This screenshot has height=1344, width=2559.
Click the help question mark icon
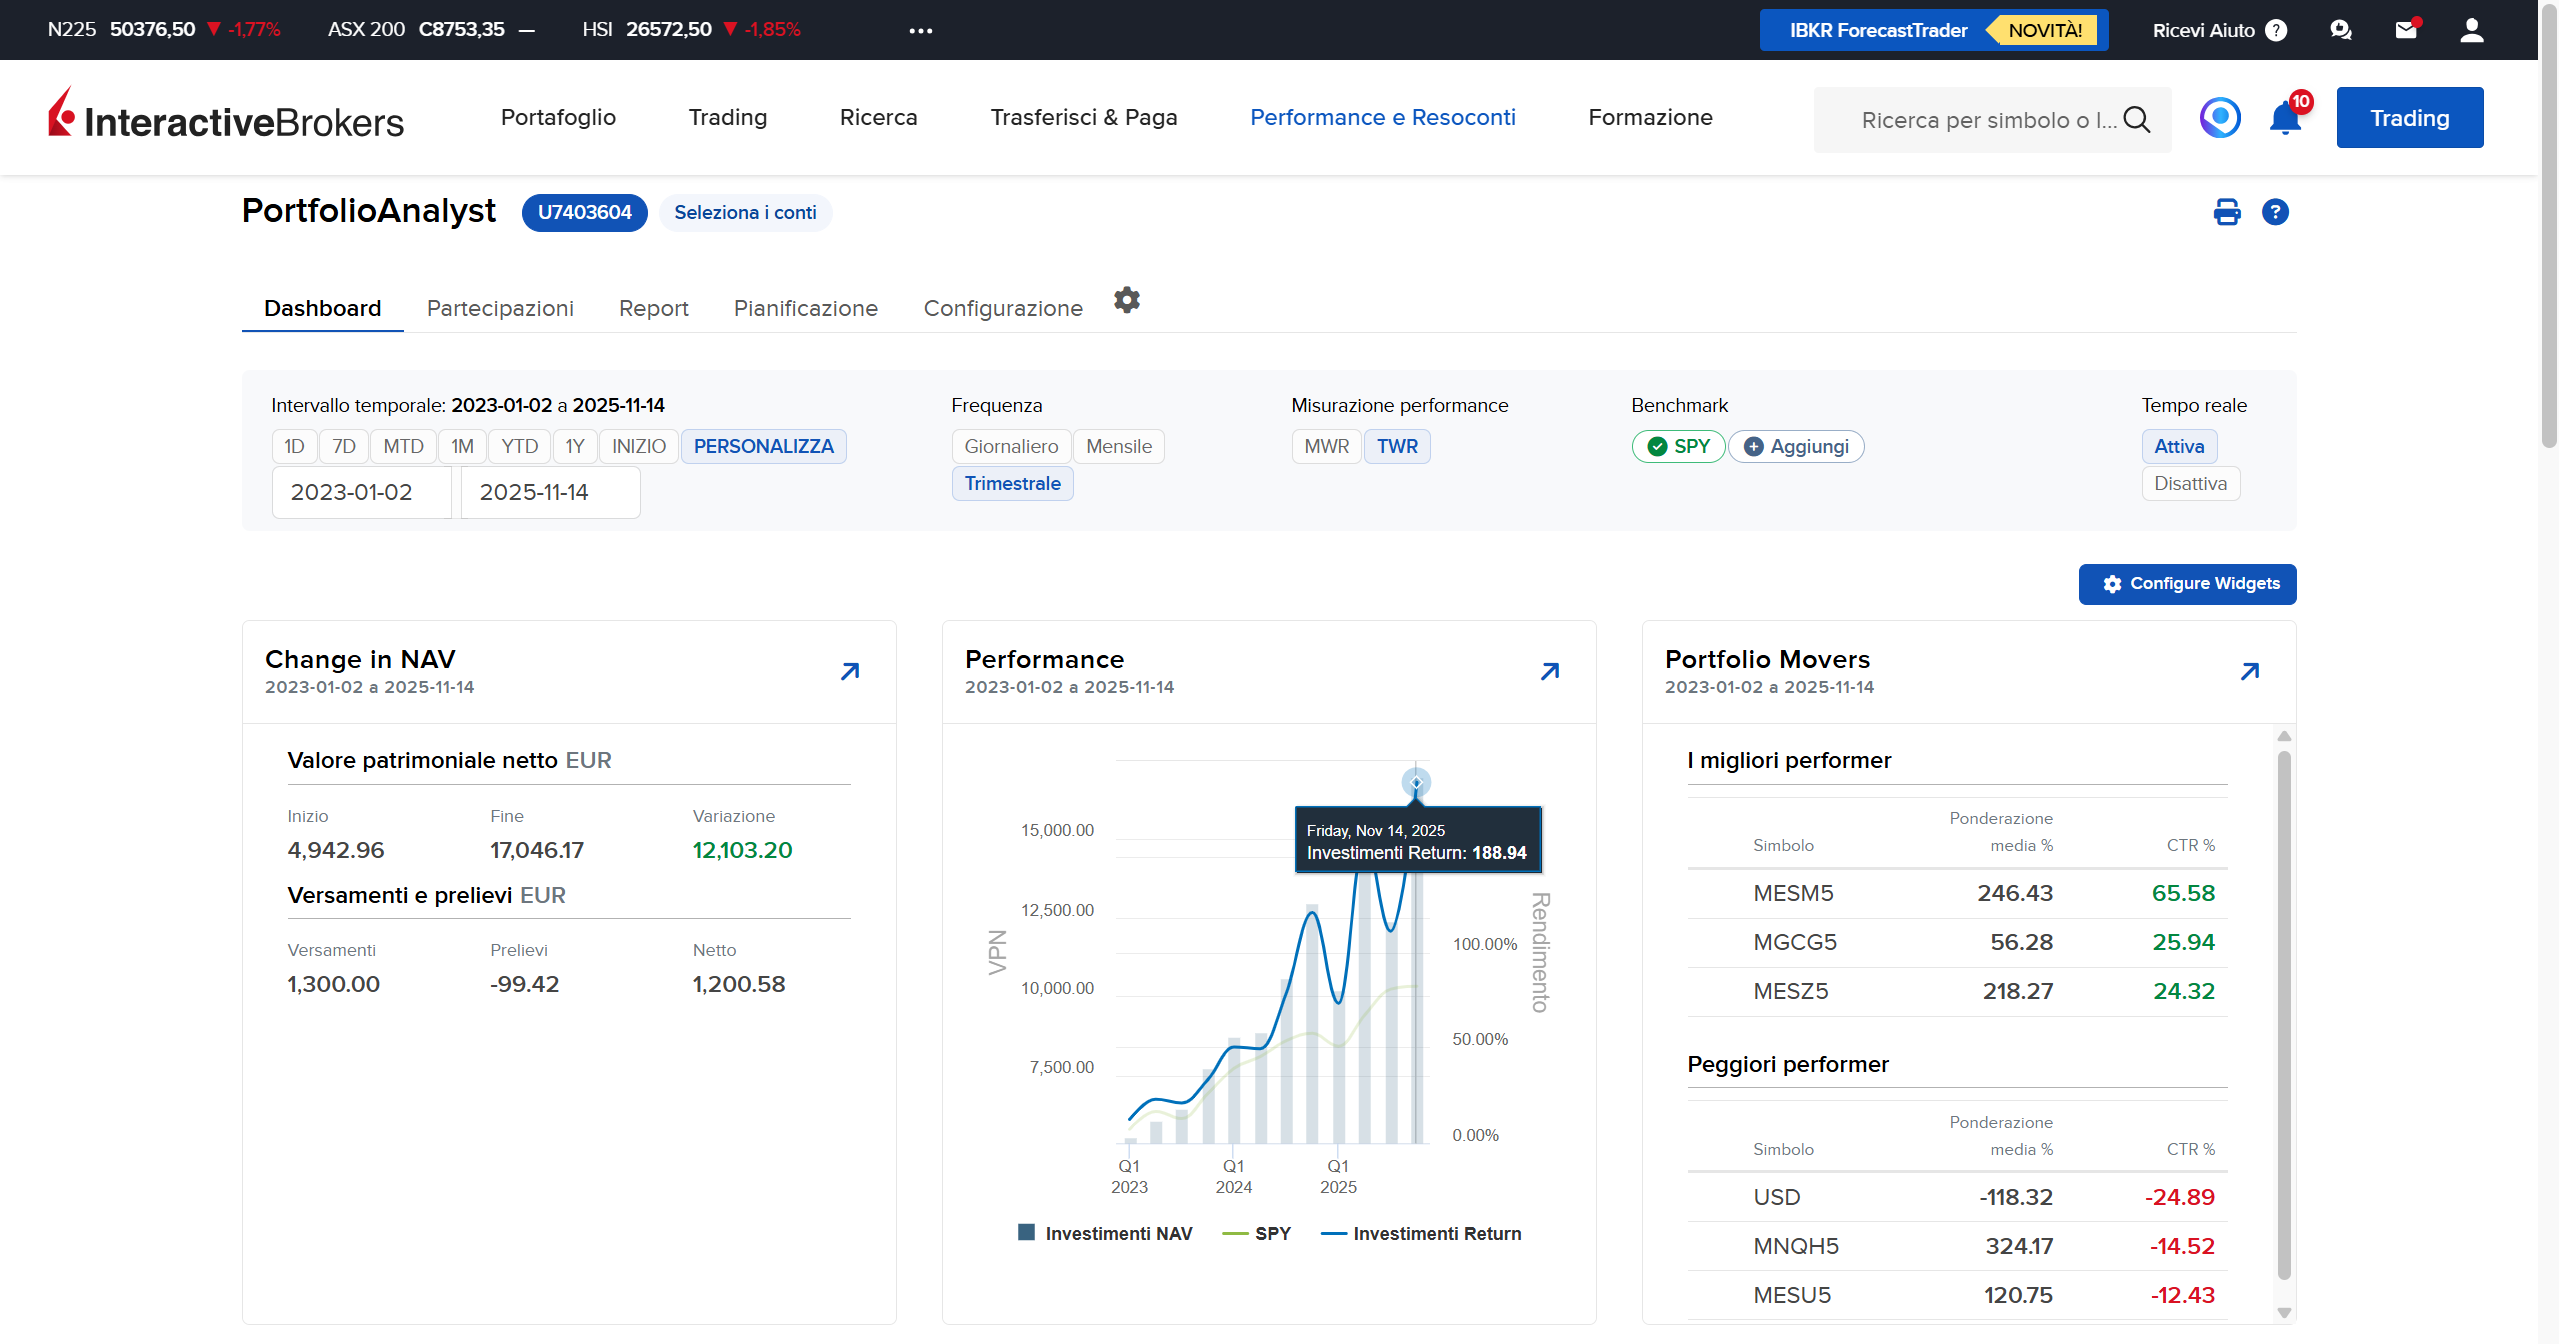click(2276, 212)
